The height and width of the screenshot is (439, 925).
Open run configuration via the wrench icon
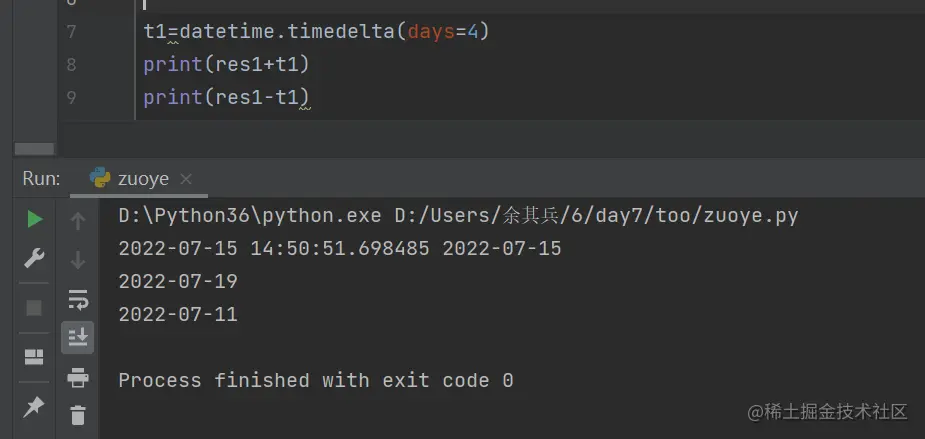34,259
